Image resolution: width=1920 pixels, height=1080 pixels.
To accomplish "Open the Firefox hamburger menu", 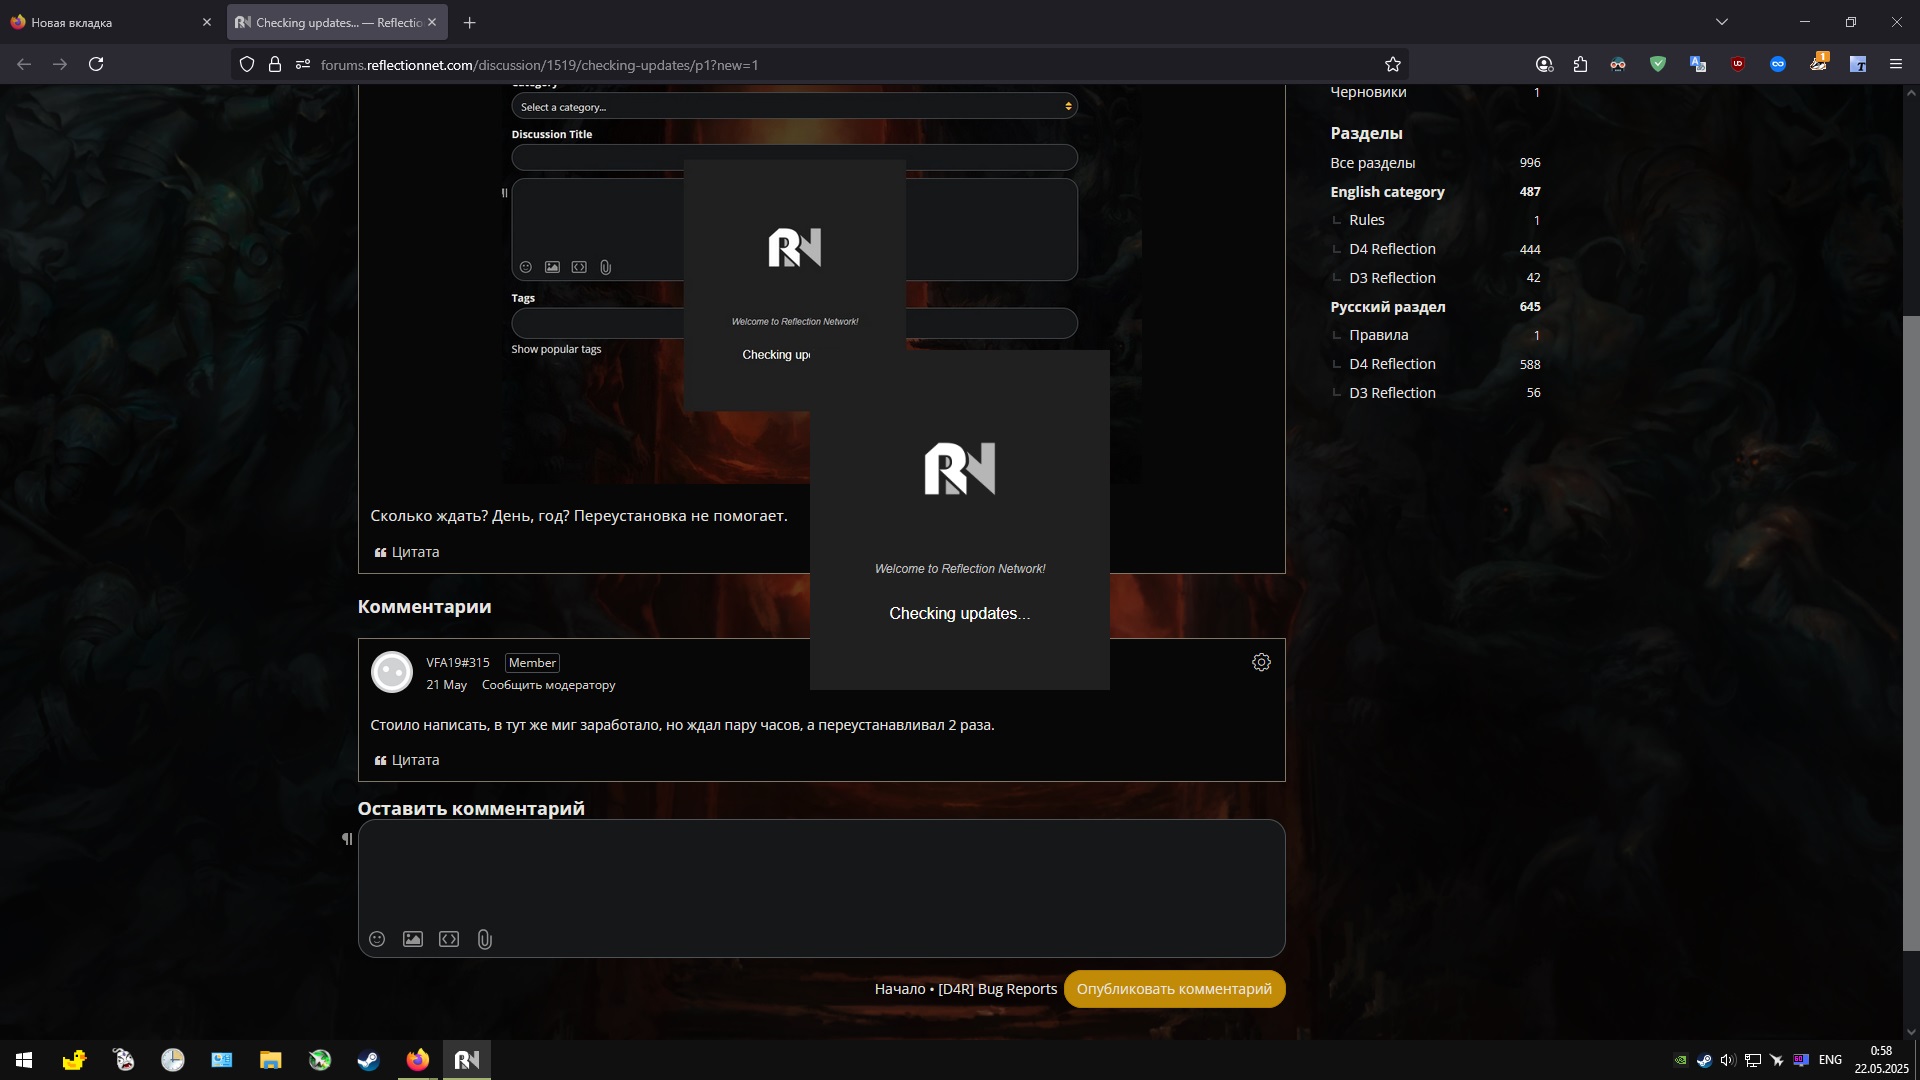I will (x=1896, y=64).
